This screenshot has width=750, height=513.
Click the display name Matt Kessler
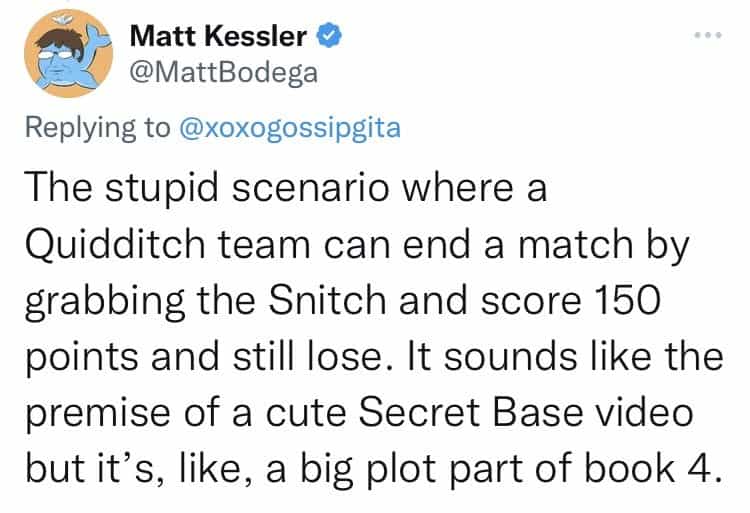click(219, 38)
